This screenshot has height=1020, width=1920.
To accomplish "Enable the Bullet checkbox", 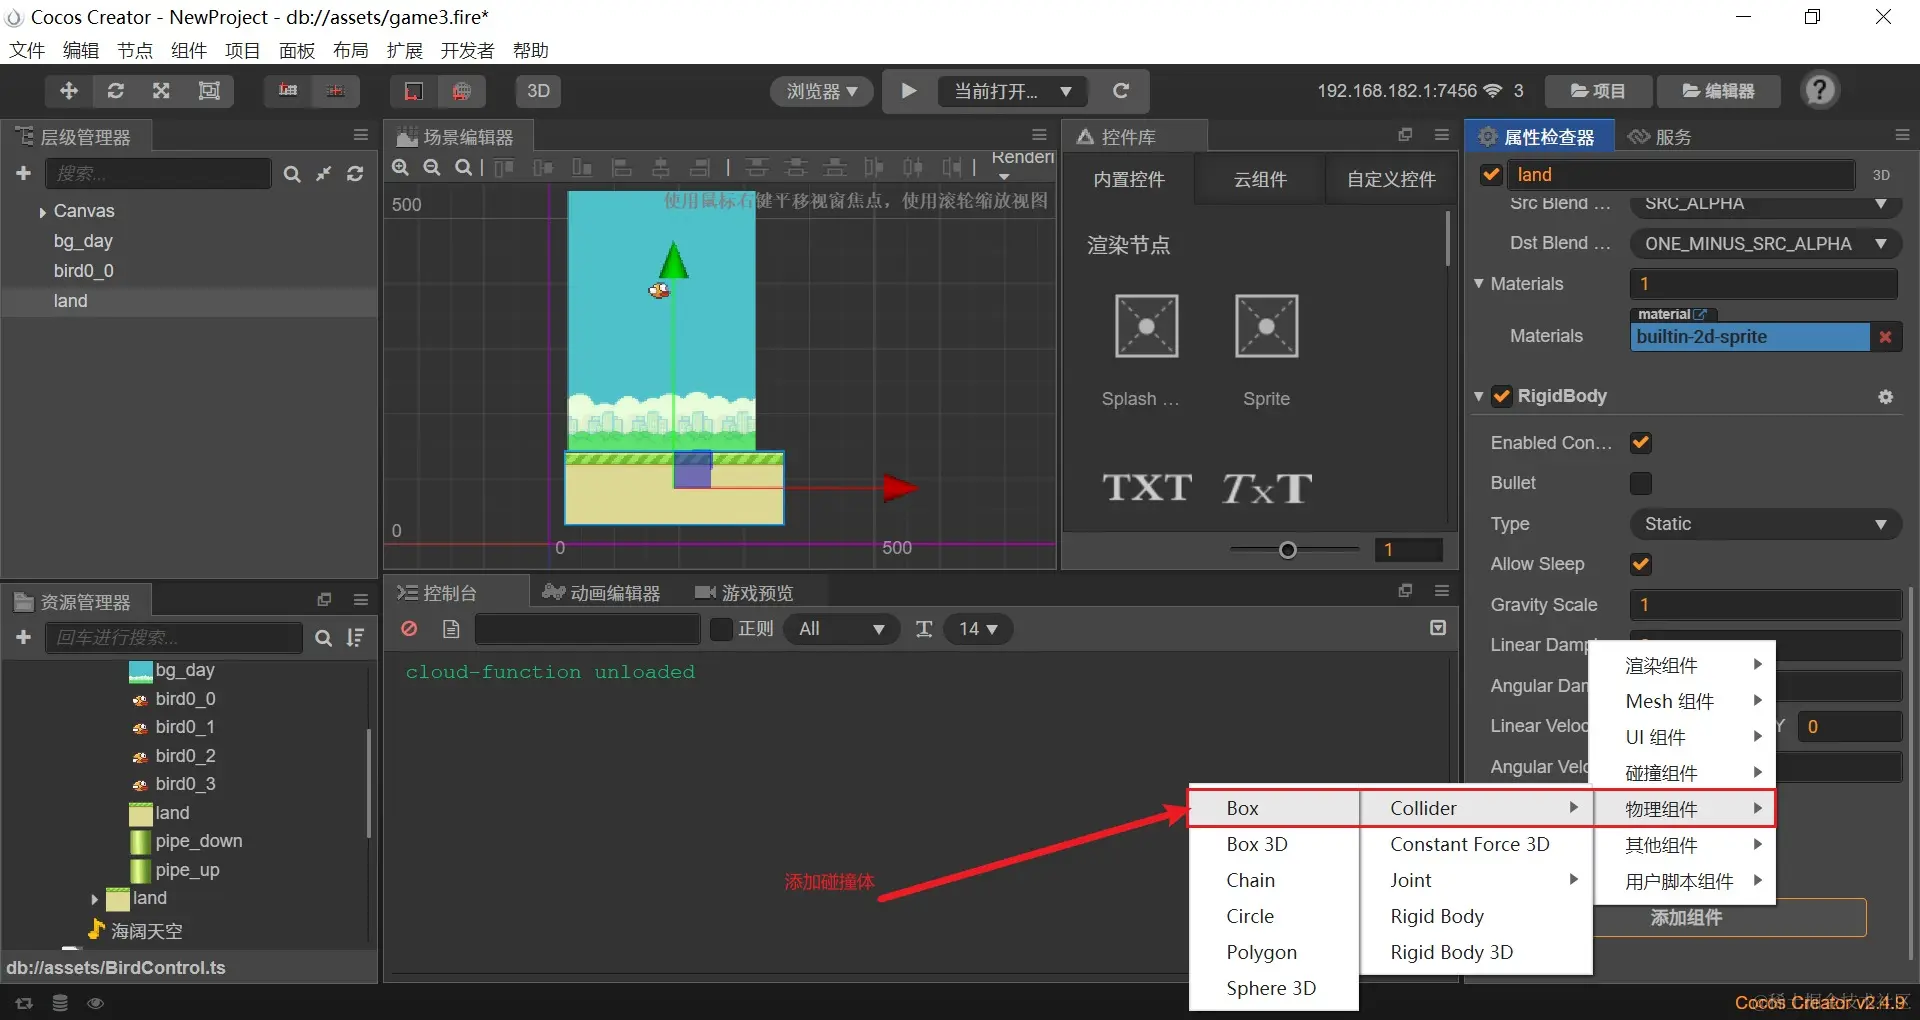I will click(x=1641, y=483).
